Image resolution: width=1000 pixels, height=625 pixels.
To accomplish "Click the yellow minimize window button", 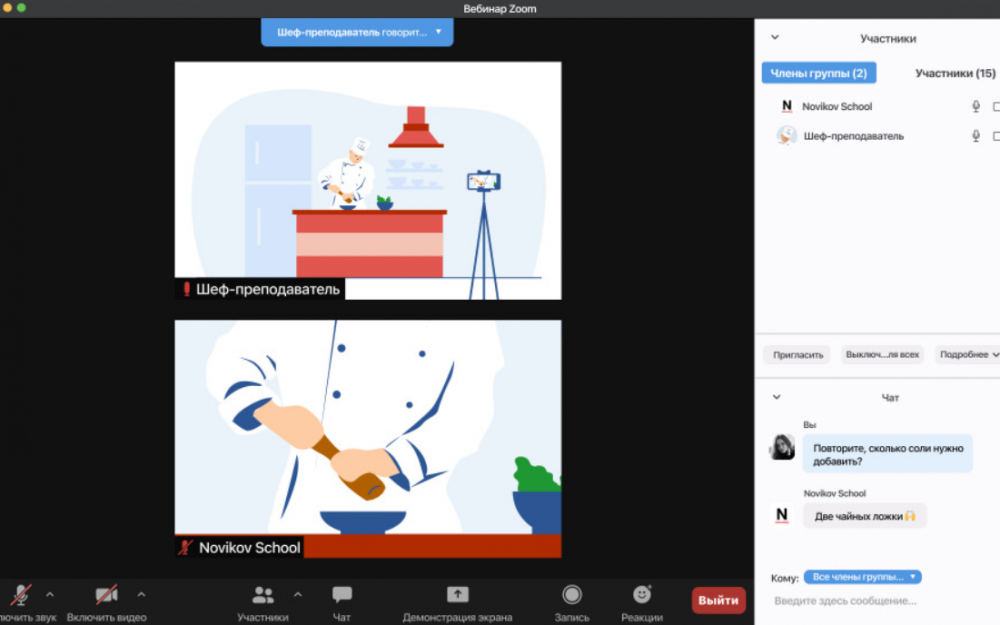I will pyautogui.click(x=7, y=8).
